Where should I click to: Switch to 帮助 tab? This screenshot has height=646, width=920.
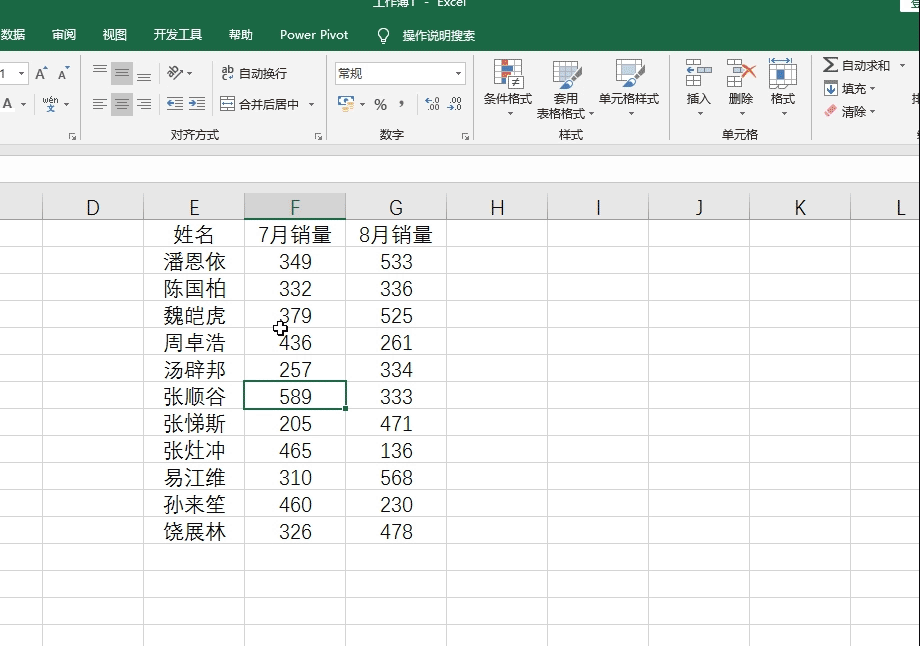coord(241,35)
